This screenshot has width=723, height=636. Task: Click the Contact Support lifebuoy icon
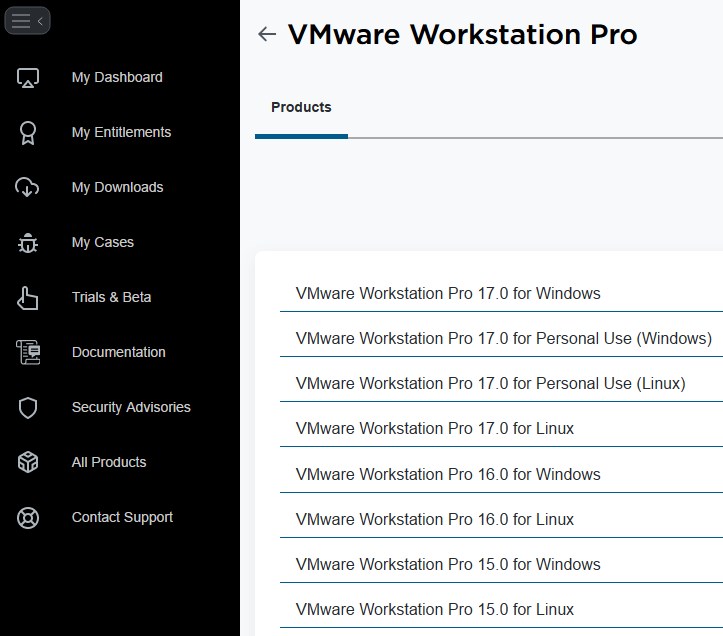(x=28, y=517)
